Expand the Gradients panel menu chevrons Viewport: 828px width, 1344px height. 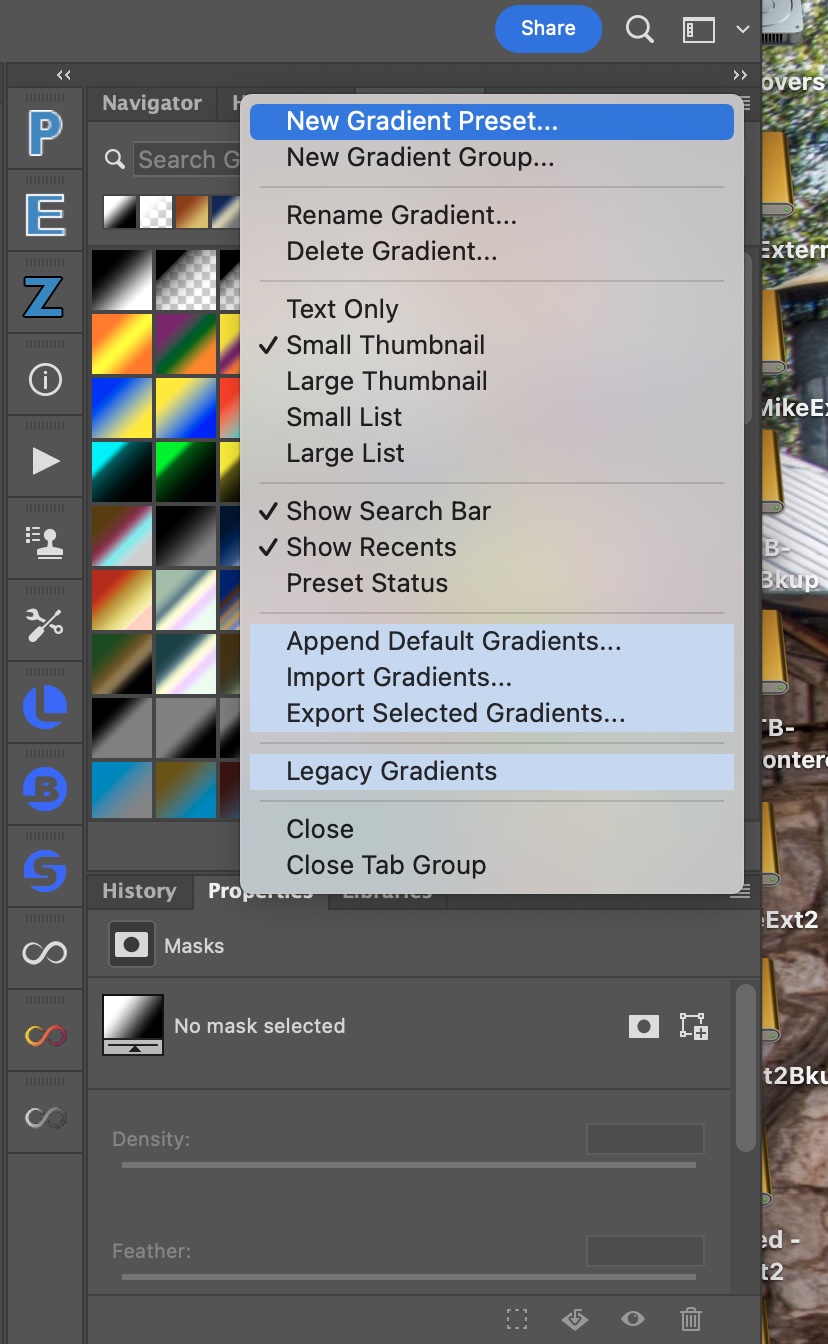[x=739, y=74]
